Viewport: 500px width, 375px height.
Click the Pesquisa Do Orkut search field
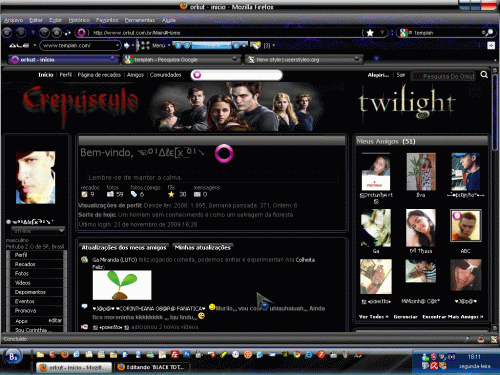[444, 76]
